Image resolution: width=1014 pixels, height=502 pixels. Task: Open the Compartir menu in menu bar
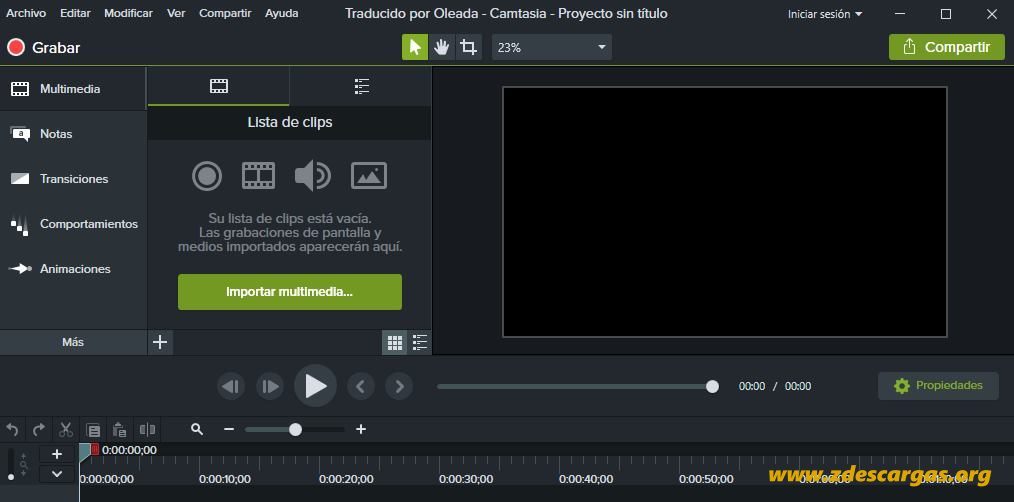(x=225, y=13)
